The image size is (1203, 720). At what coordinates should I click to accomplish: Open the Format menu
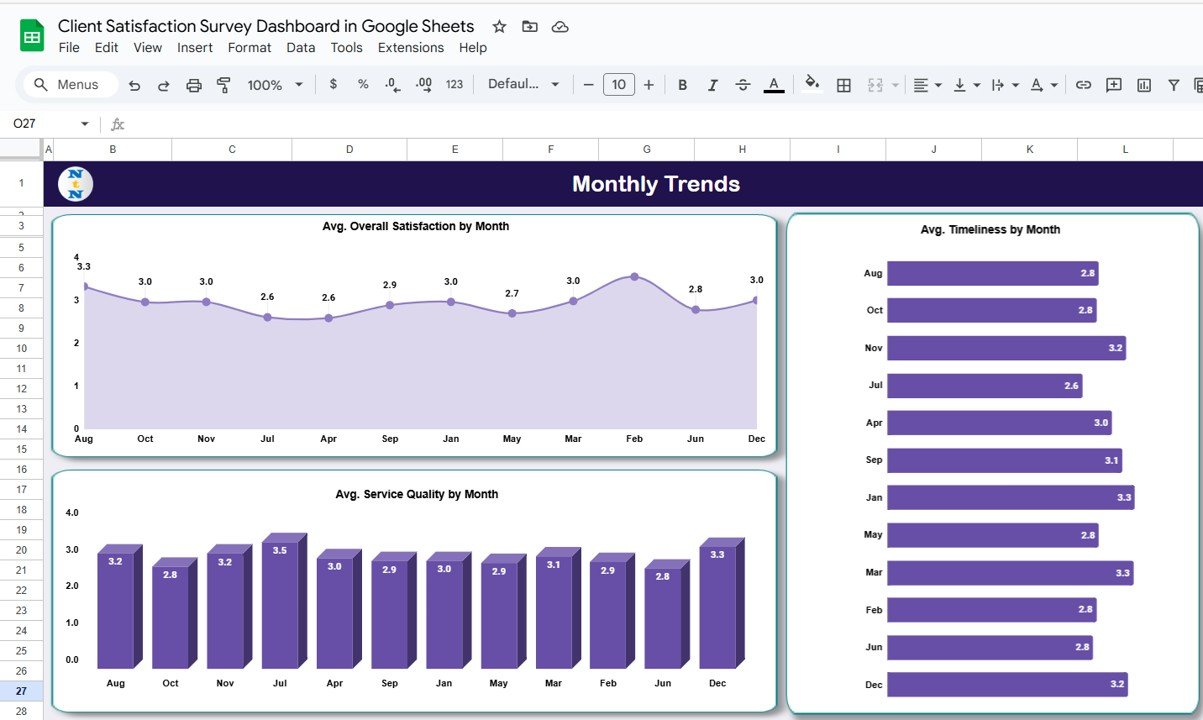click(249, 48)
